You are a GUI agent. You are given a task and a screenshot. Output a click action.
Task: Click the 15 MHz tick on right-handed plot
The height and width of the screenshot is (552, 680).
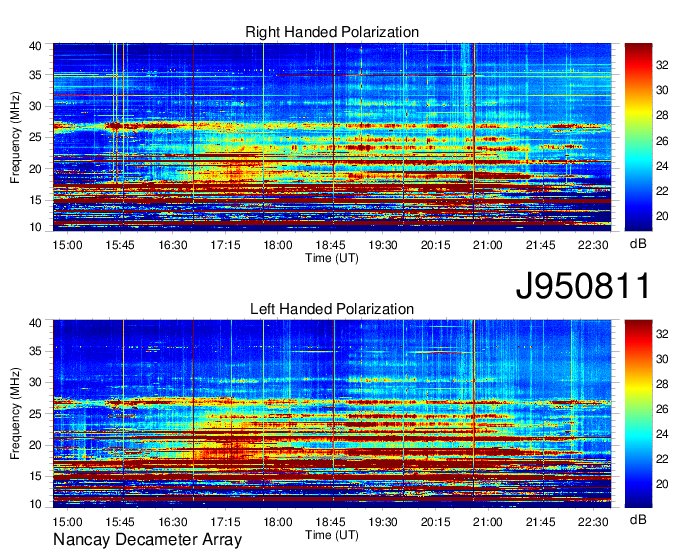pos(35,200)
